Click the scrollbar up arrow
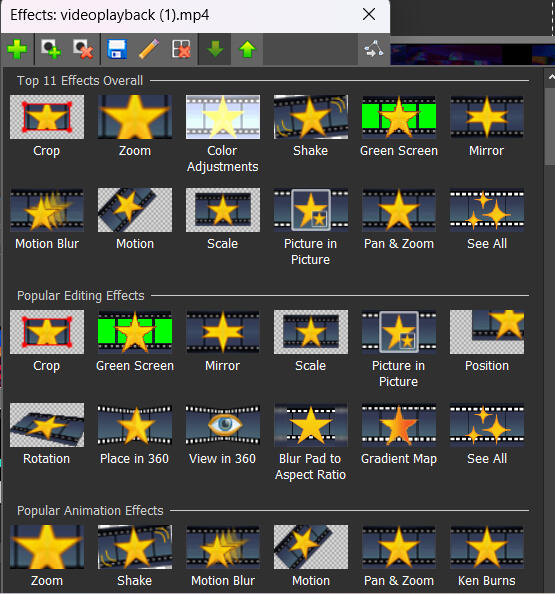 click(x=551, y=77)
